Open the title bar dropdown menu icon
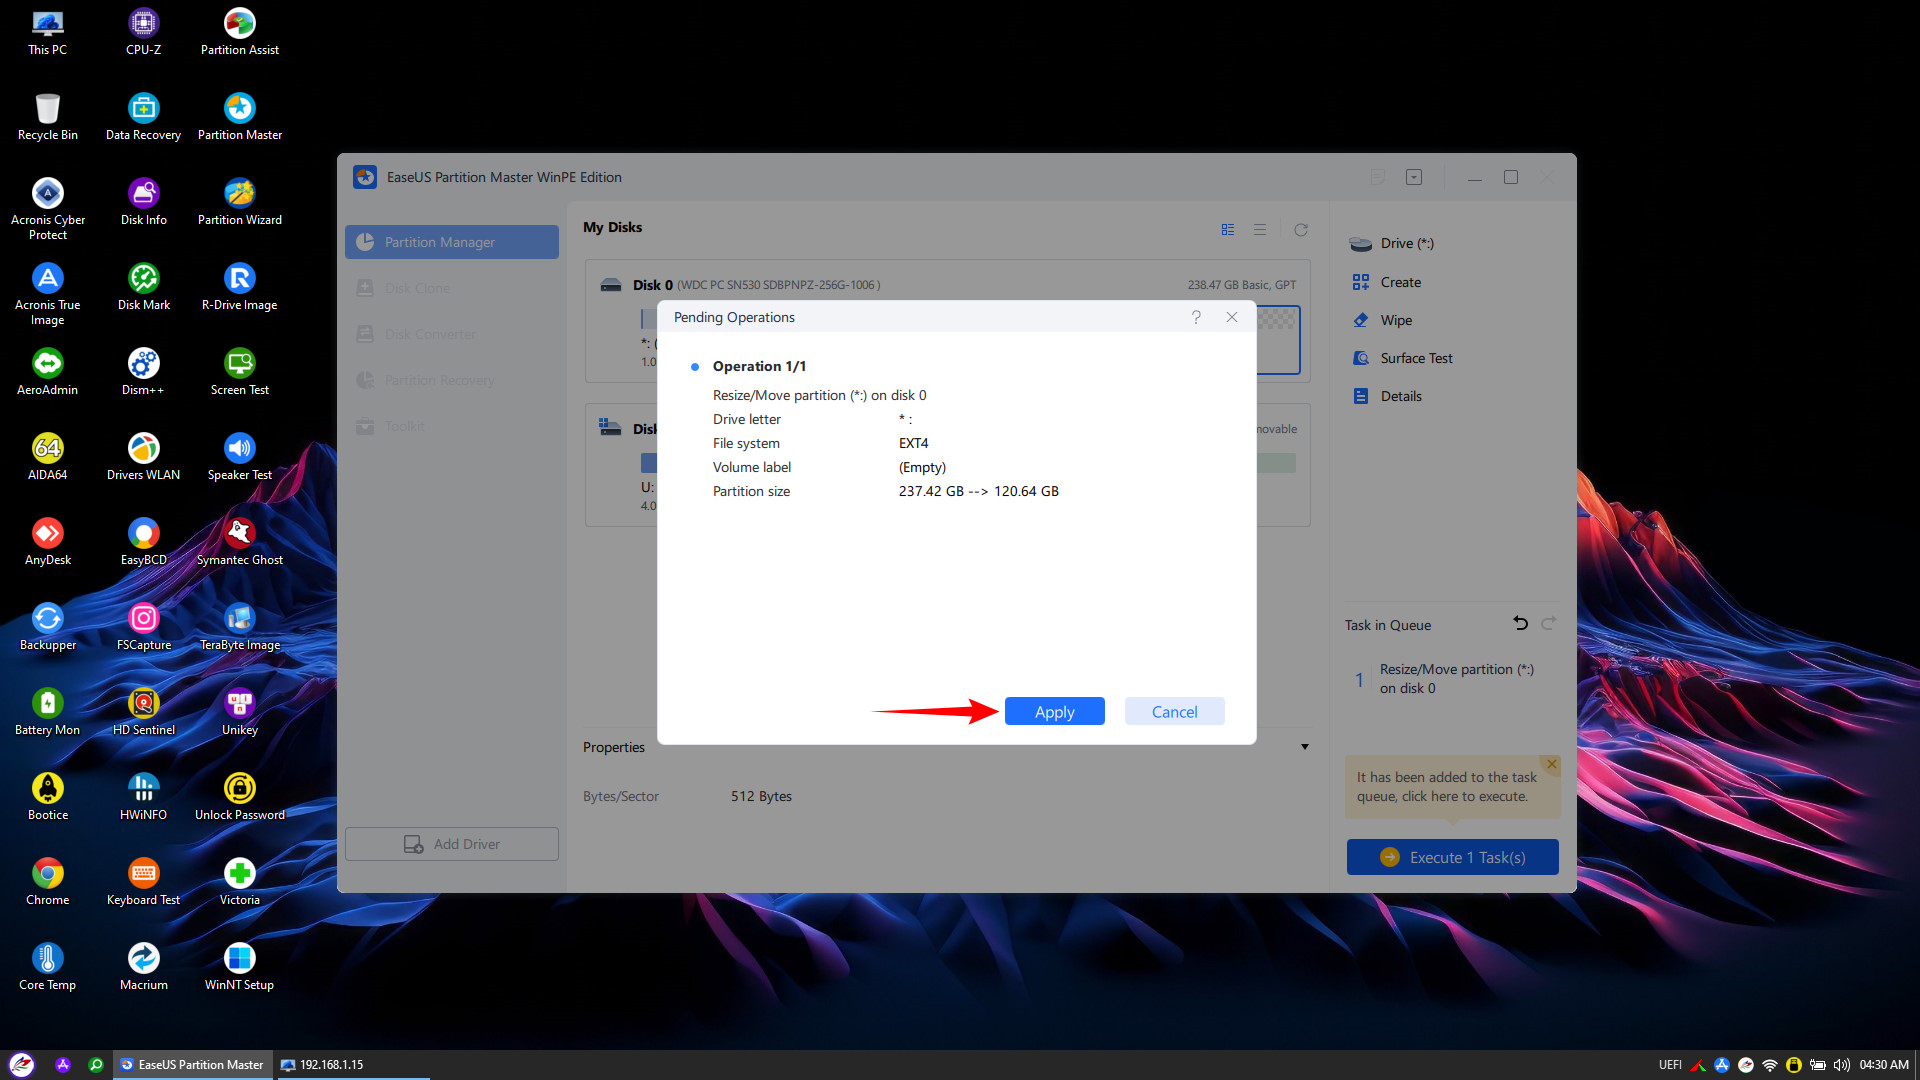 [1414, 177]
